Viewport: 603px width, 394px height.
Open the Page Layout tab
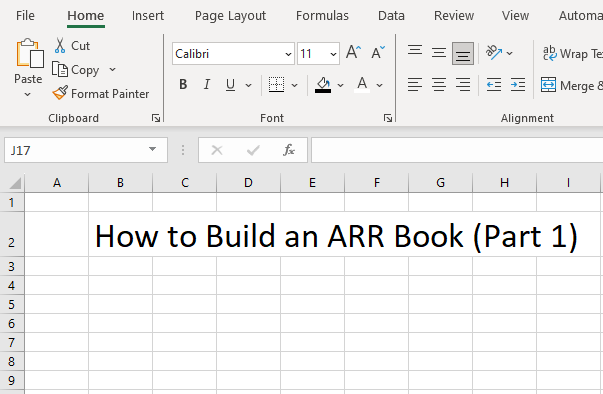(230, 16)
